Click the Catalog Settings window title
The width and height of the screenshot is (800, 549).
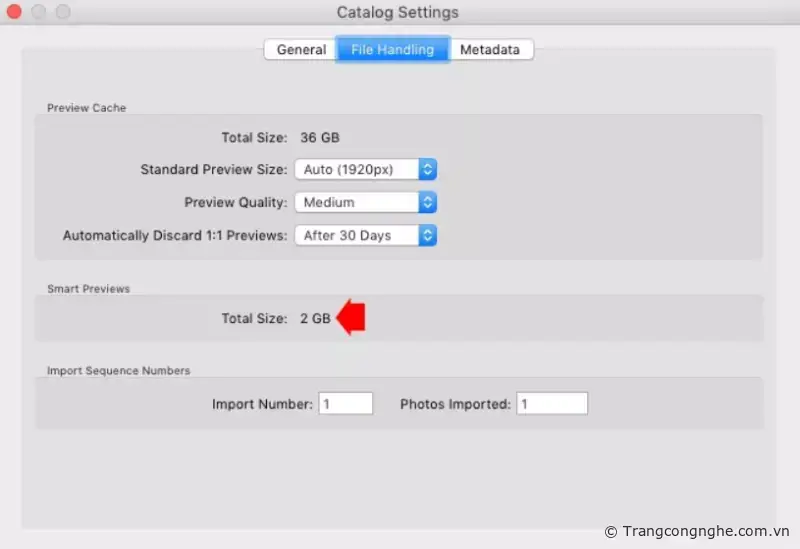pos(398,13)
